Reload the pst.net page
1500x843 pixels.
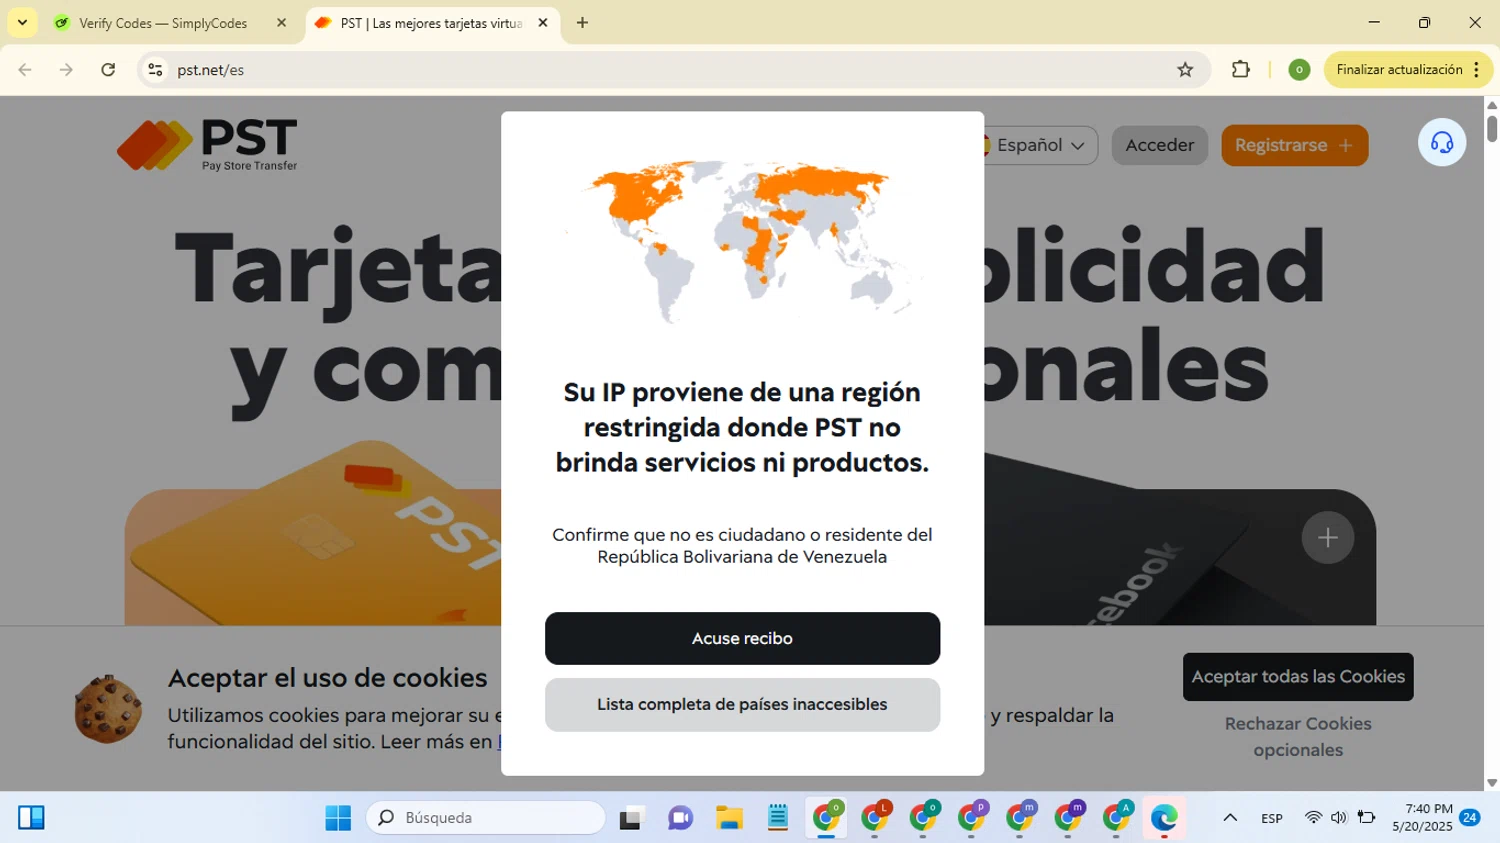coord(108,70)
